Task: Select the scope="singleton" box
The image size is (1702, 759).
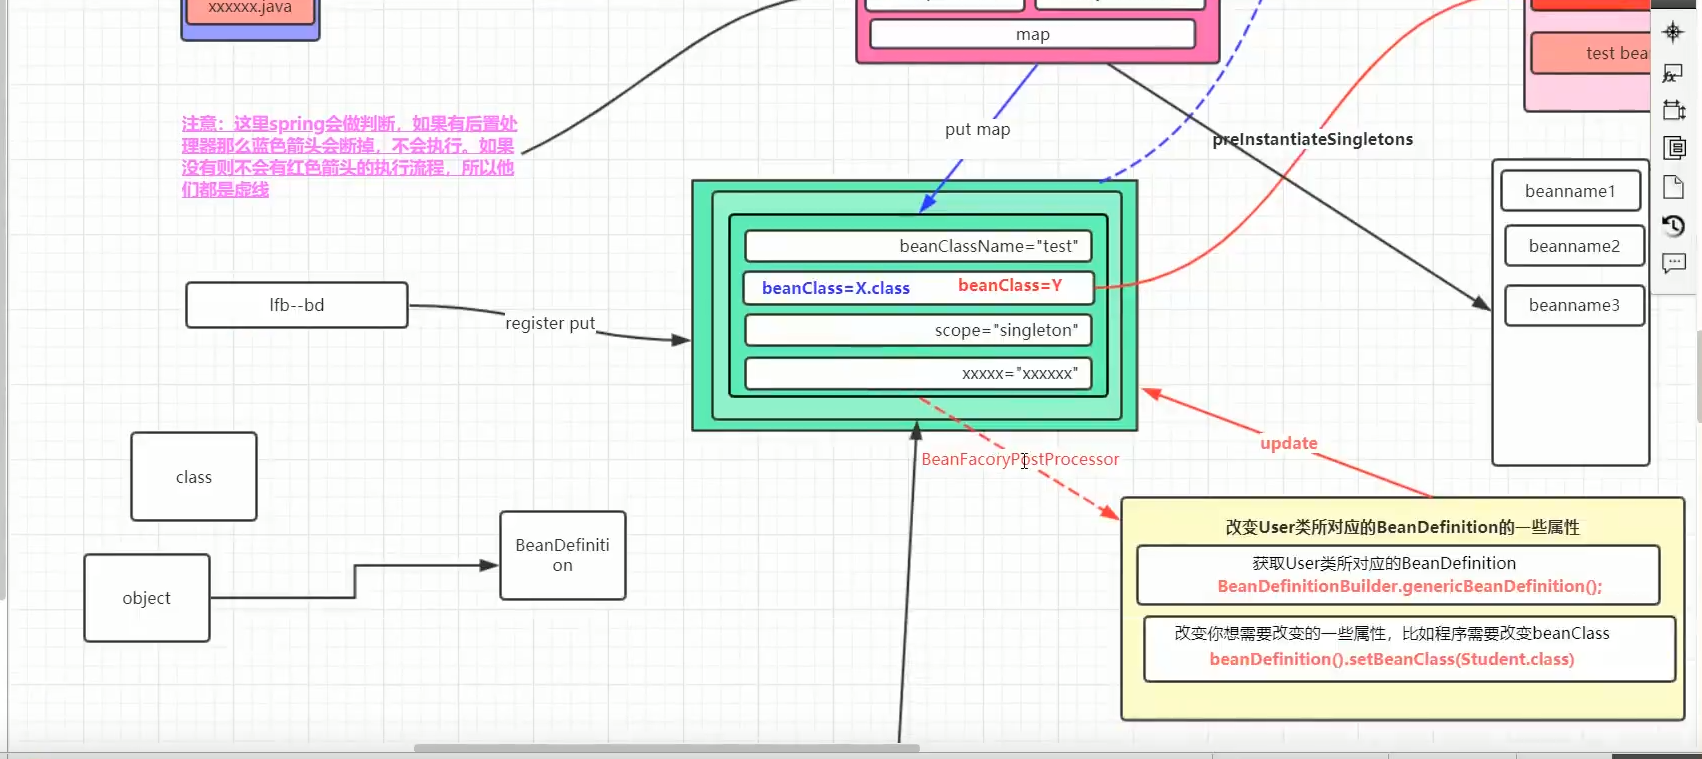Action: (x=918, y=330)
